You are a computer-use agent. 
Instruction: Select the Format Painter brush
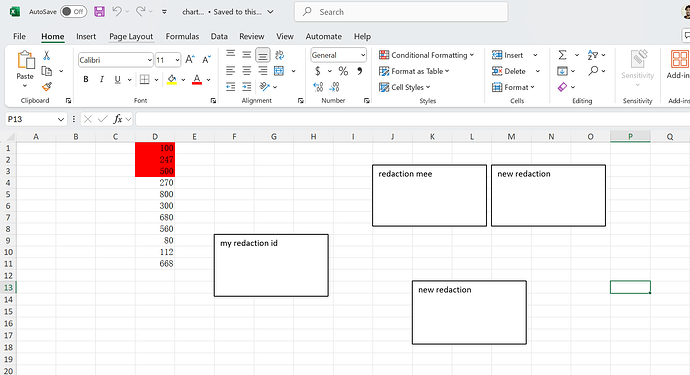tap(47, 87)
